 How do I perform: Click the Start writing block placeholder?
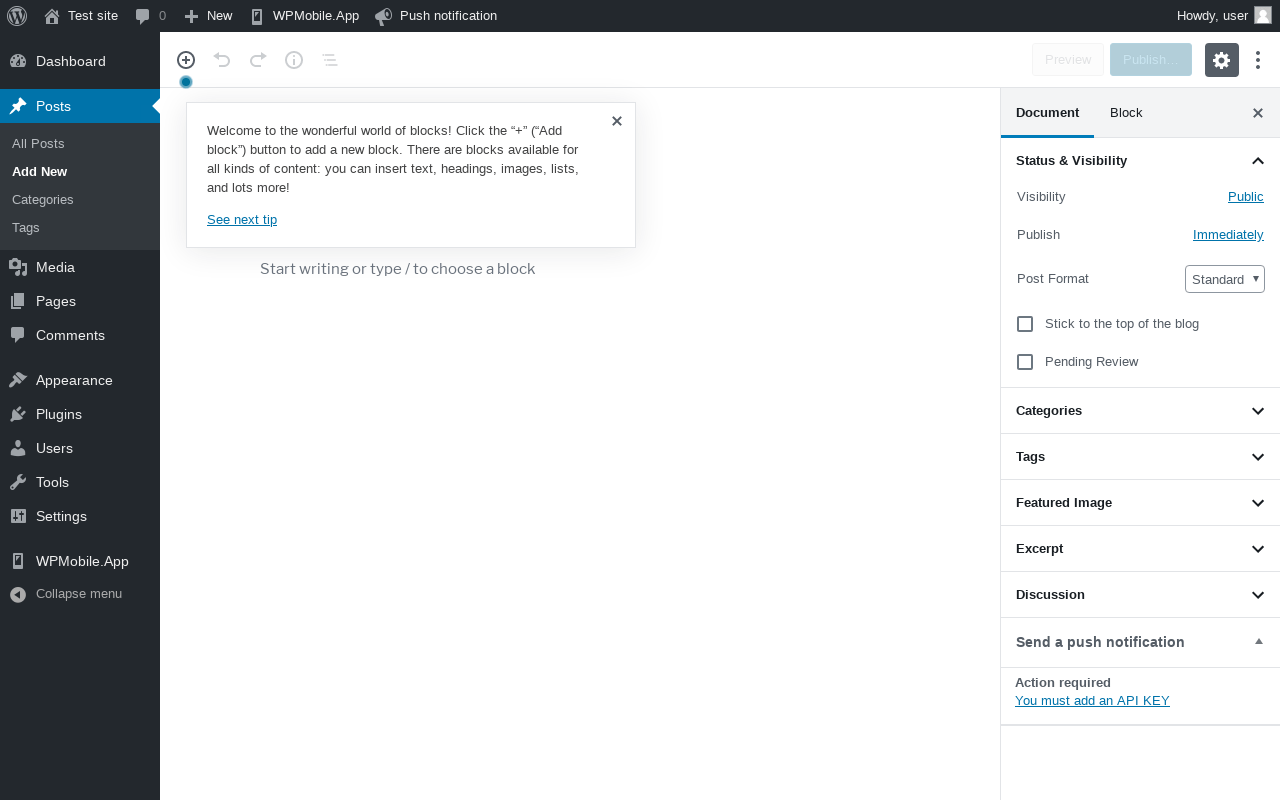(398, 269)
